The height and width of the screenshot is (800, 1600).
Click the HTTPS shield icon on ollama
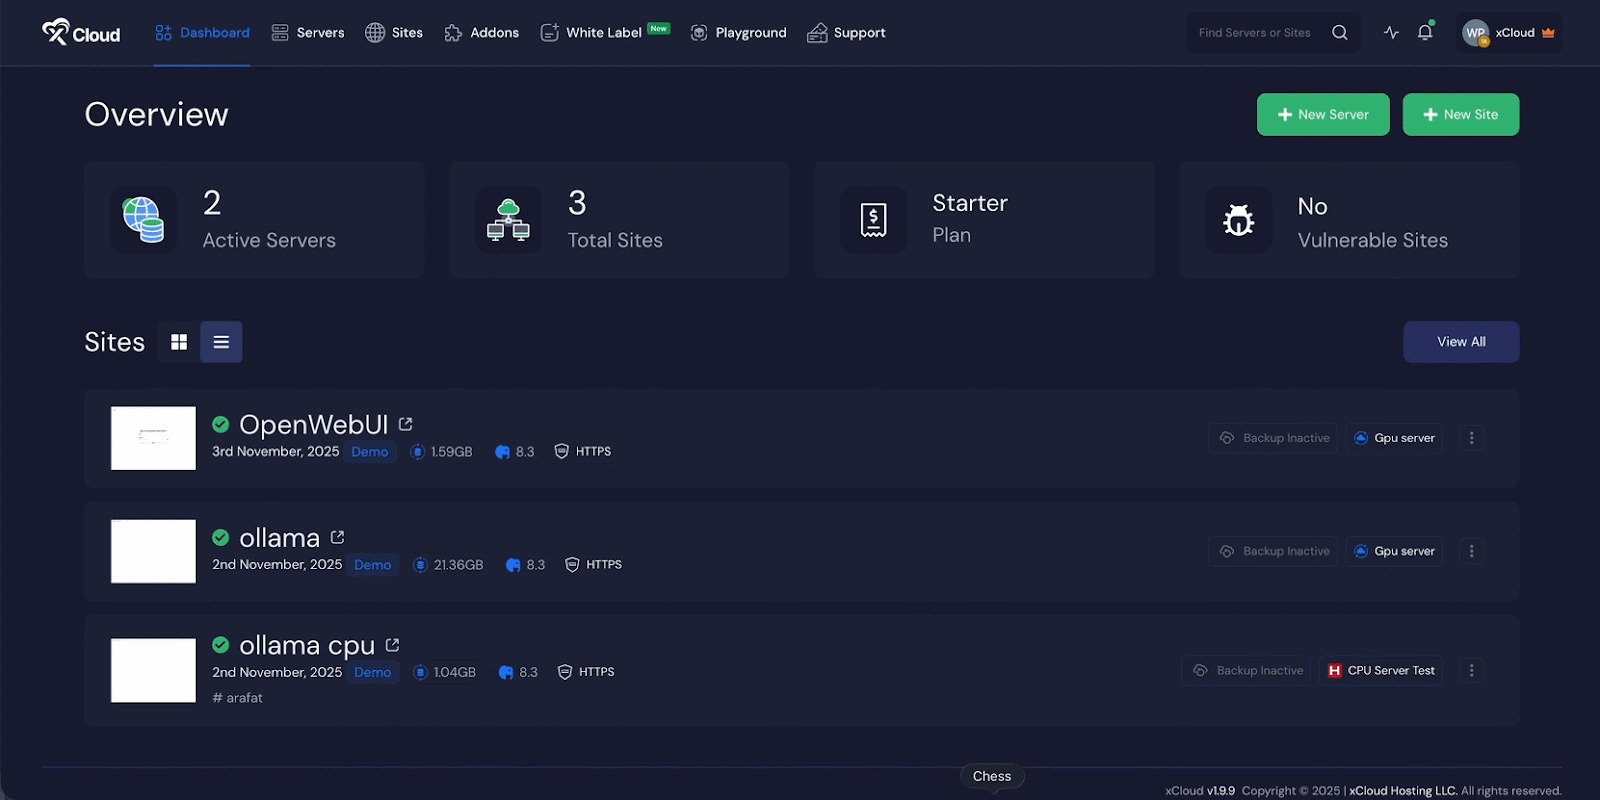[x=572, y=564]
